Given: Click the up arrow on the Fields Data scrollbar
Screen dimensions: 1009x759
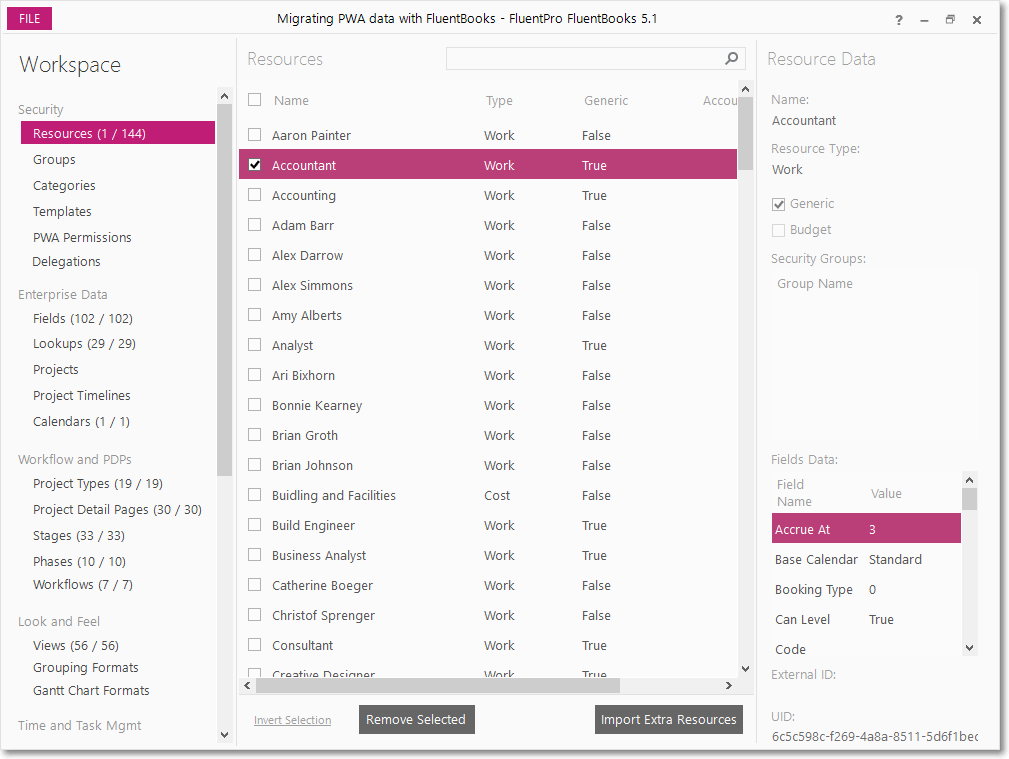Looking at the screenshot, I should tap(969, 479).
